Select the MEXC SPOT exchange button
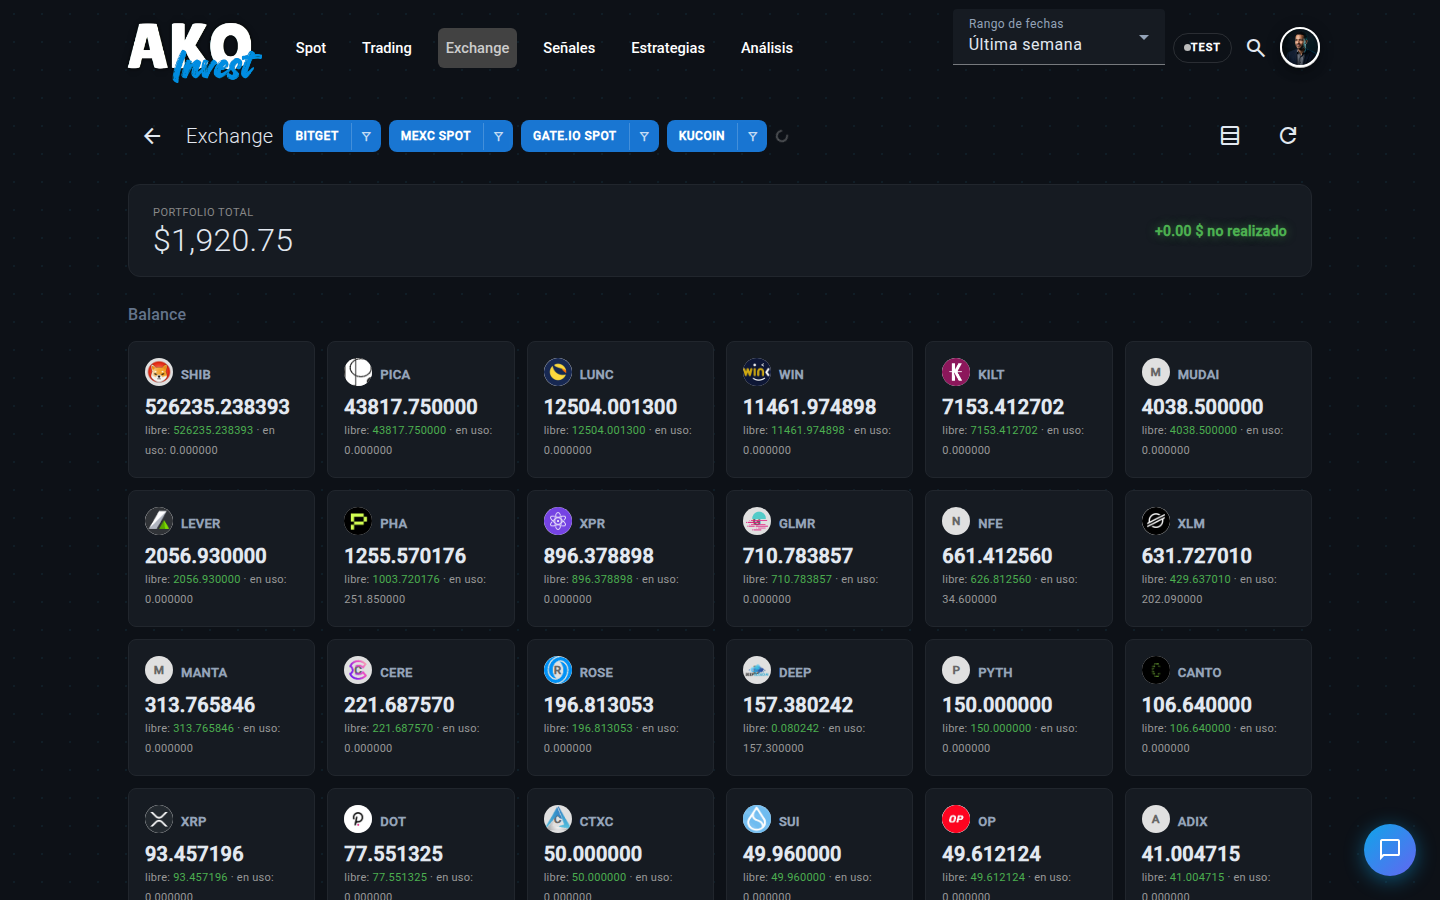Viewport: 1440px width, 900px height. click(x=436, y=136)
